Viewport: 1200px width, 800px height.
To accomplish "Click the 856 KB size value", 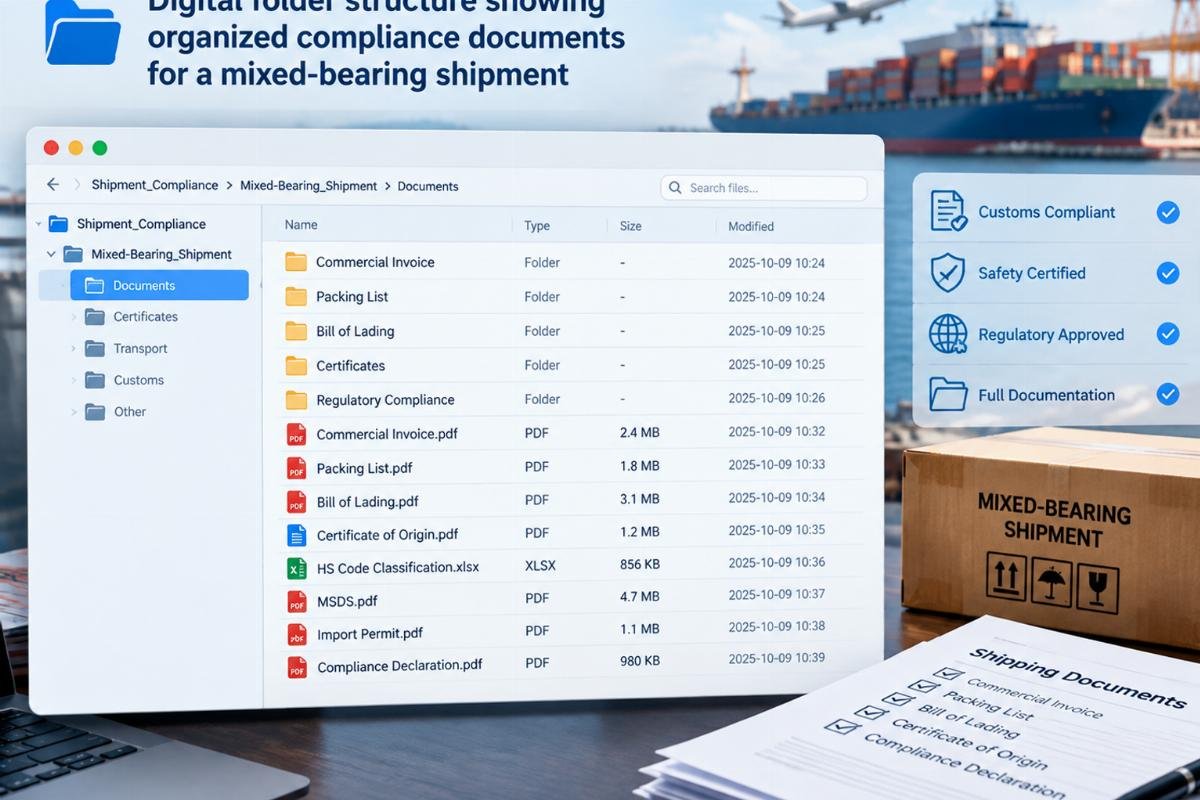I will tap(640, 564).
